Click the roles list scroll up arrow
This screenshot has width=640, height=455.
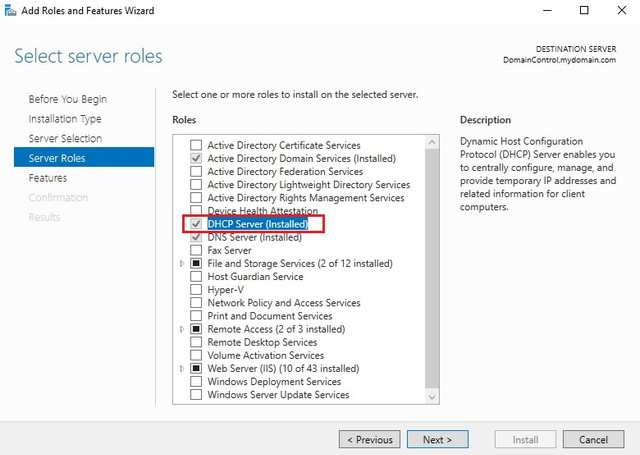[x=432, y=142]
